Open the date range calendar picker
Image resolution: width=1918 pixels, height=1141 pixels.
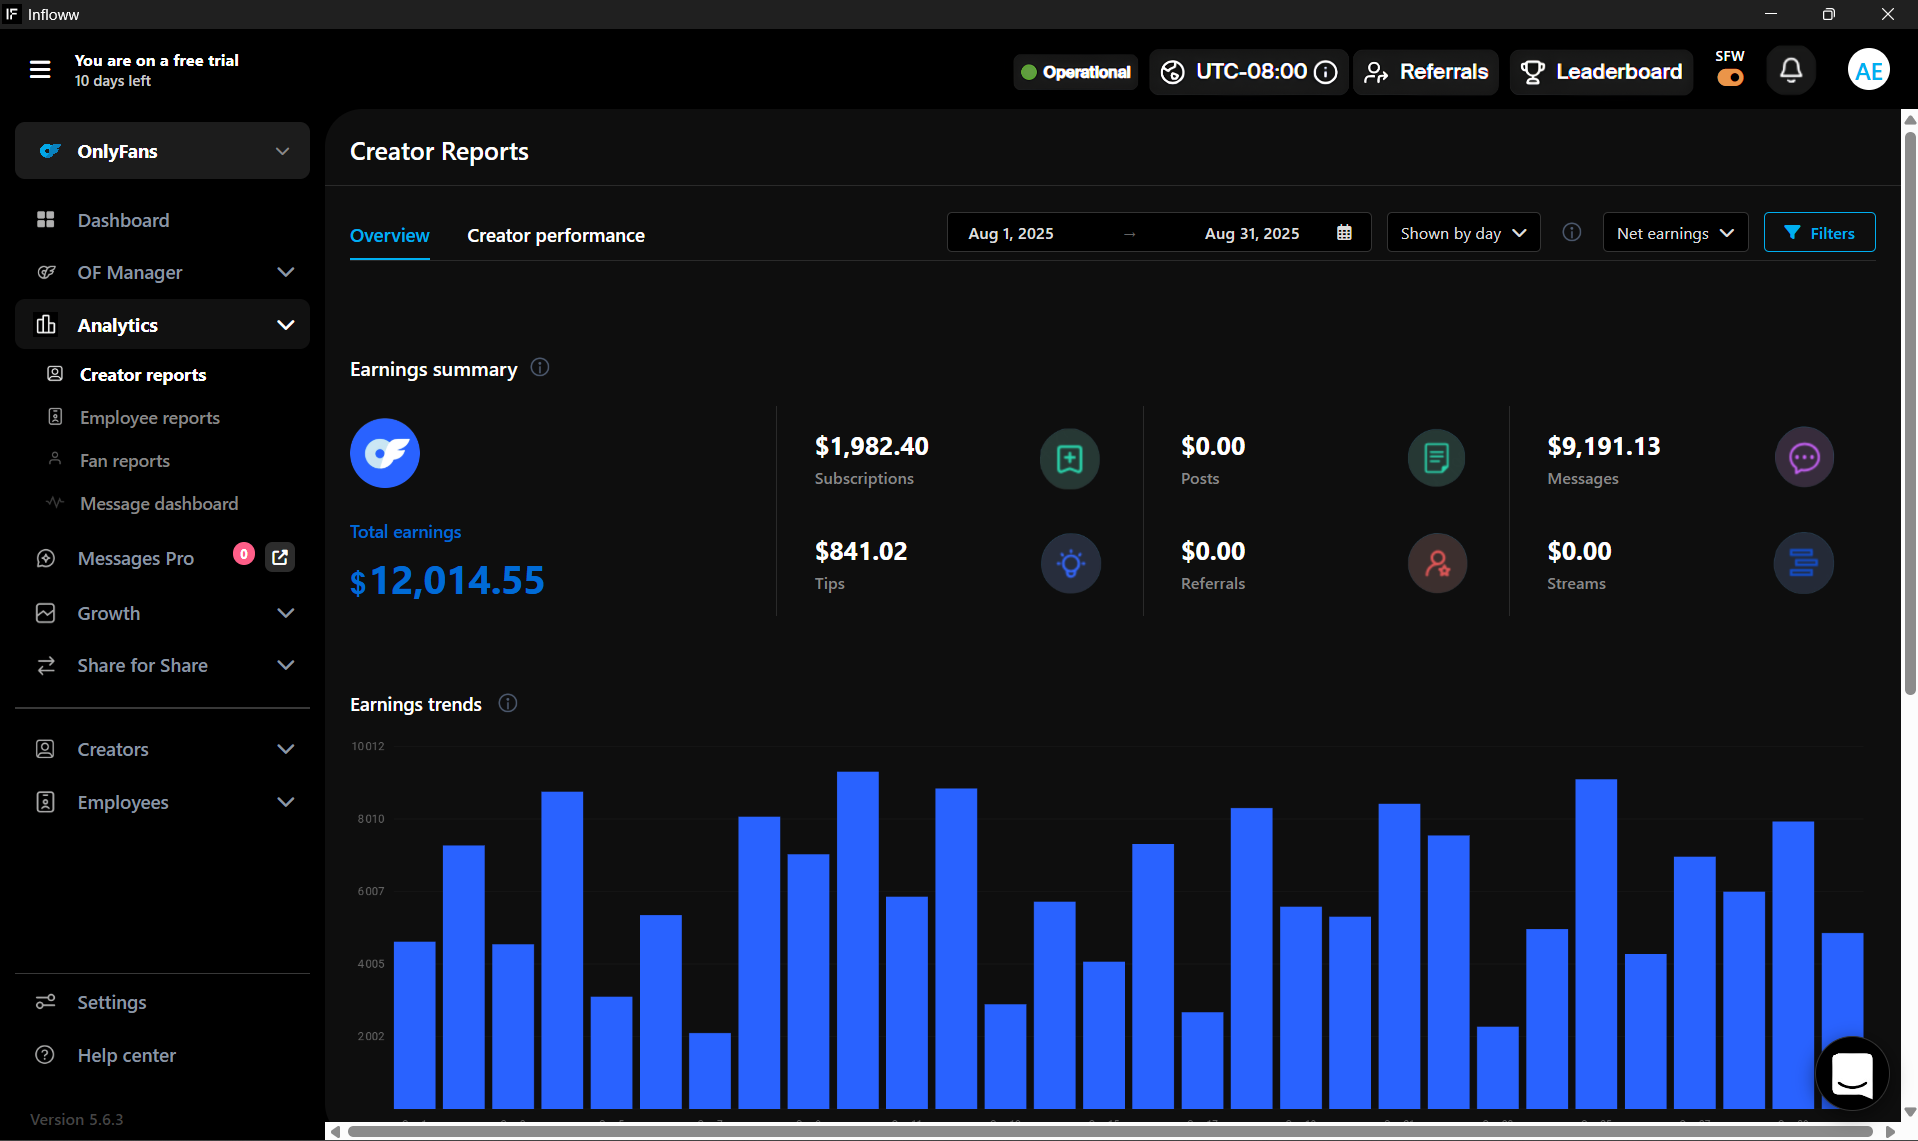point(1345,232)
